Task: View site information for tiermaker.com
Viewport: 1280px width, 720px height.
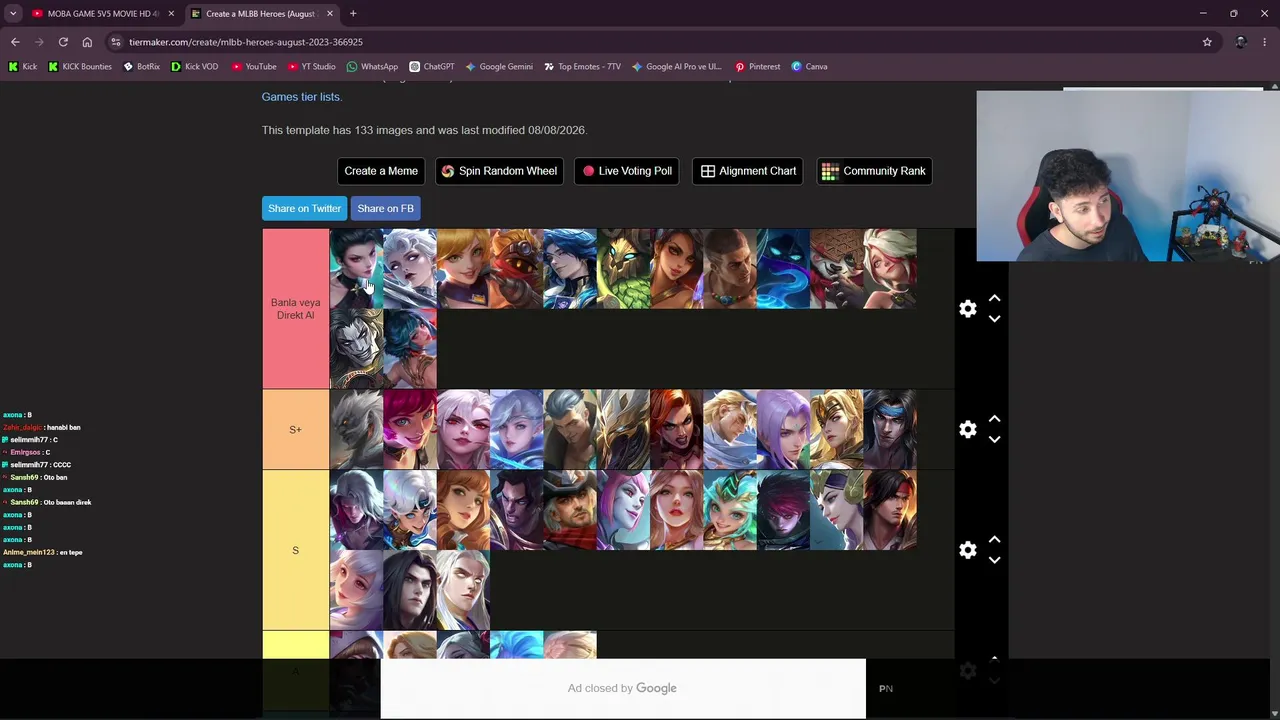Action: pyautogui.click(x=116, y=42)
